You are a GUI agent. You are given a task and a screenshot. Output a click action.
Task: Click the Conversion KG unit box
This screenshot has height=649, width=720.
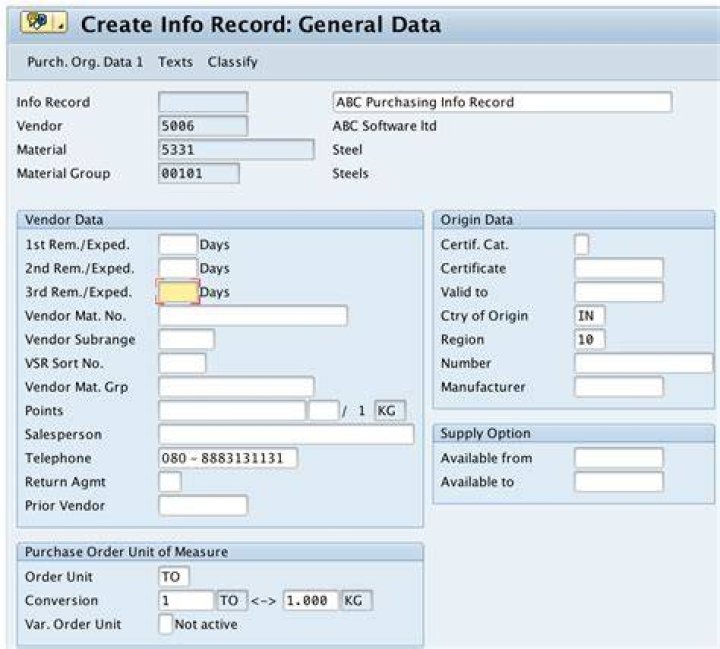[x=356, y=601]
